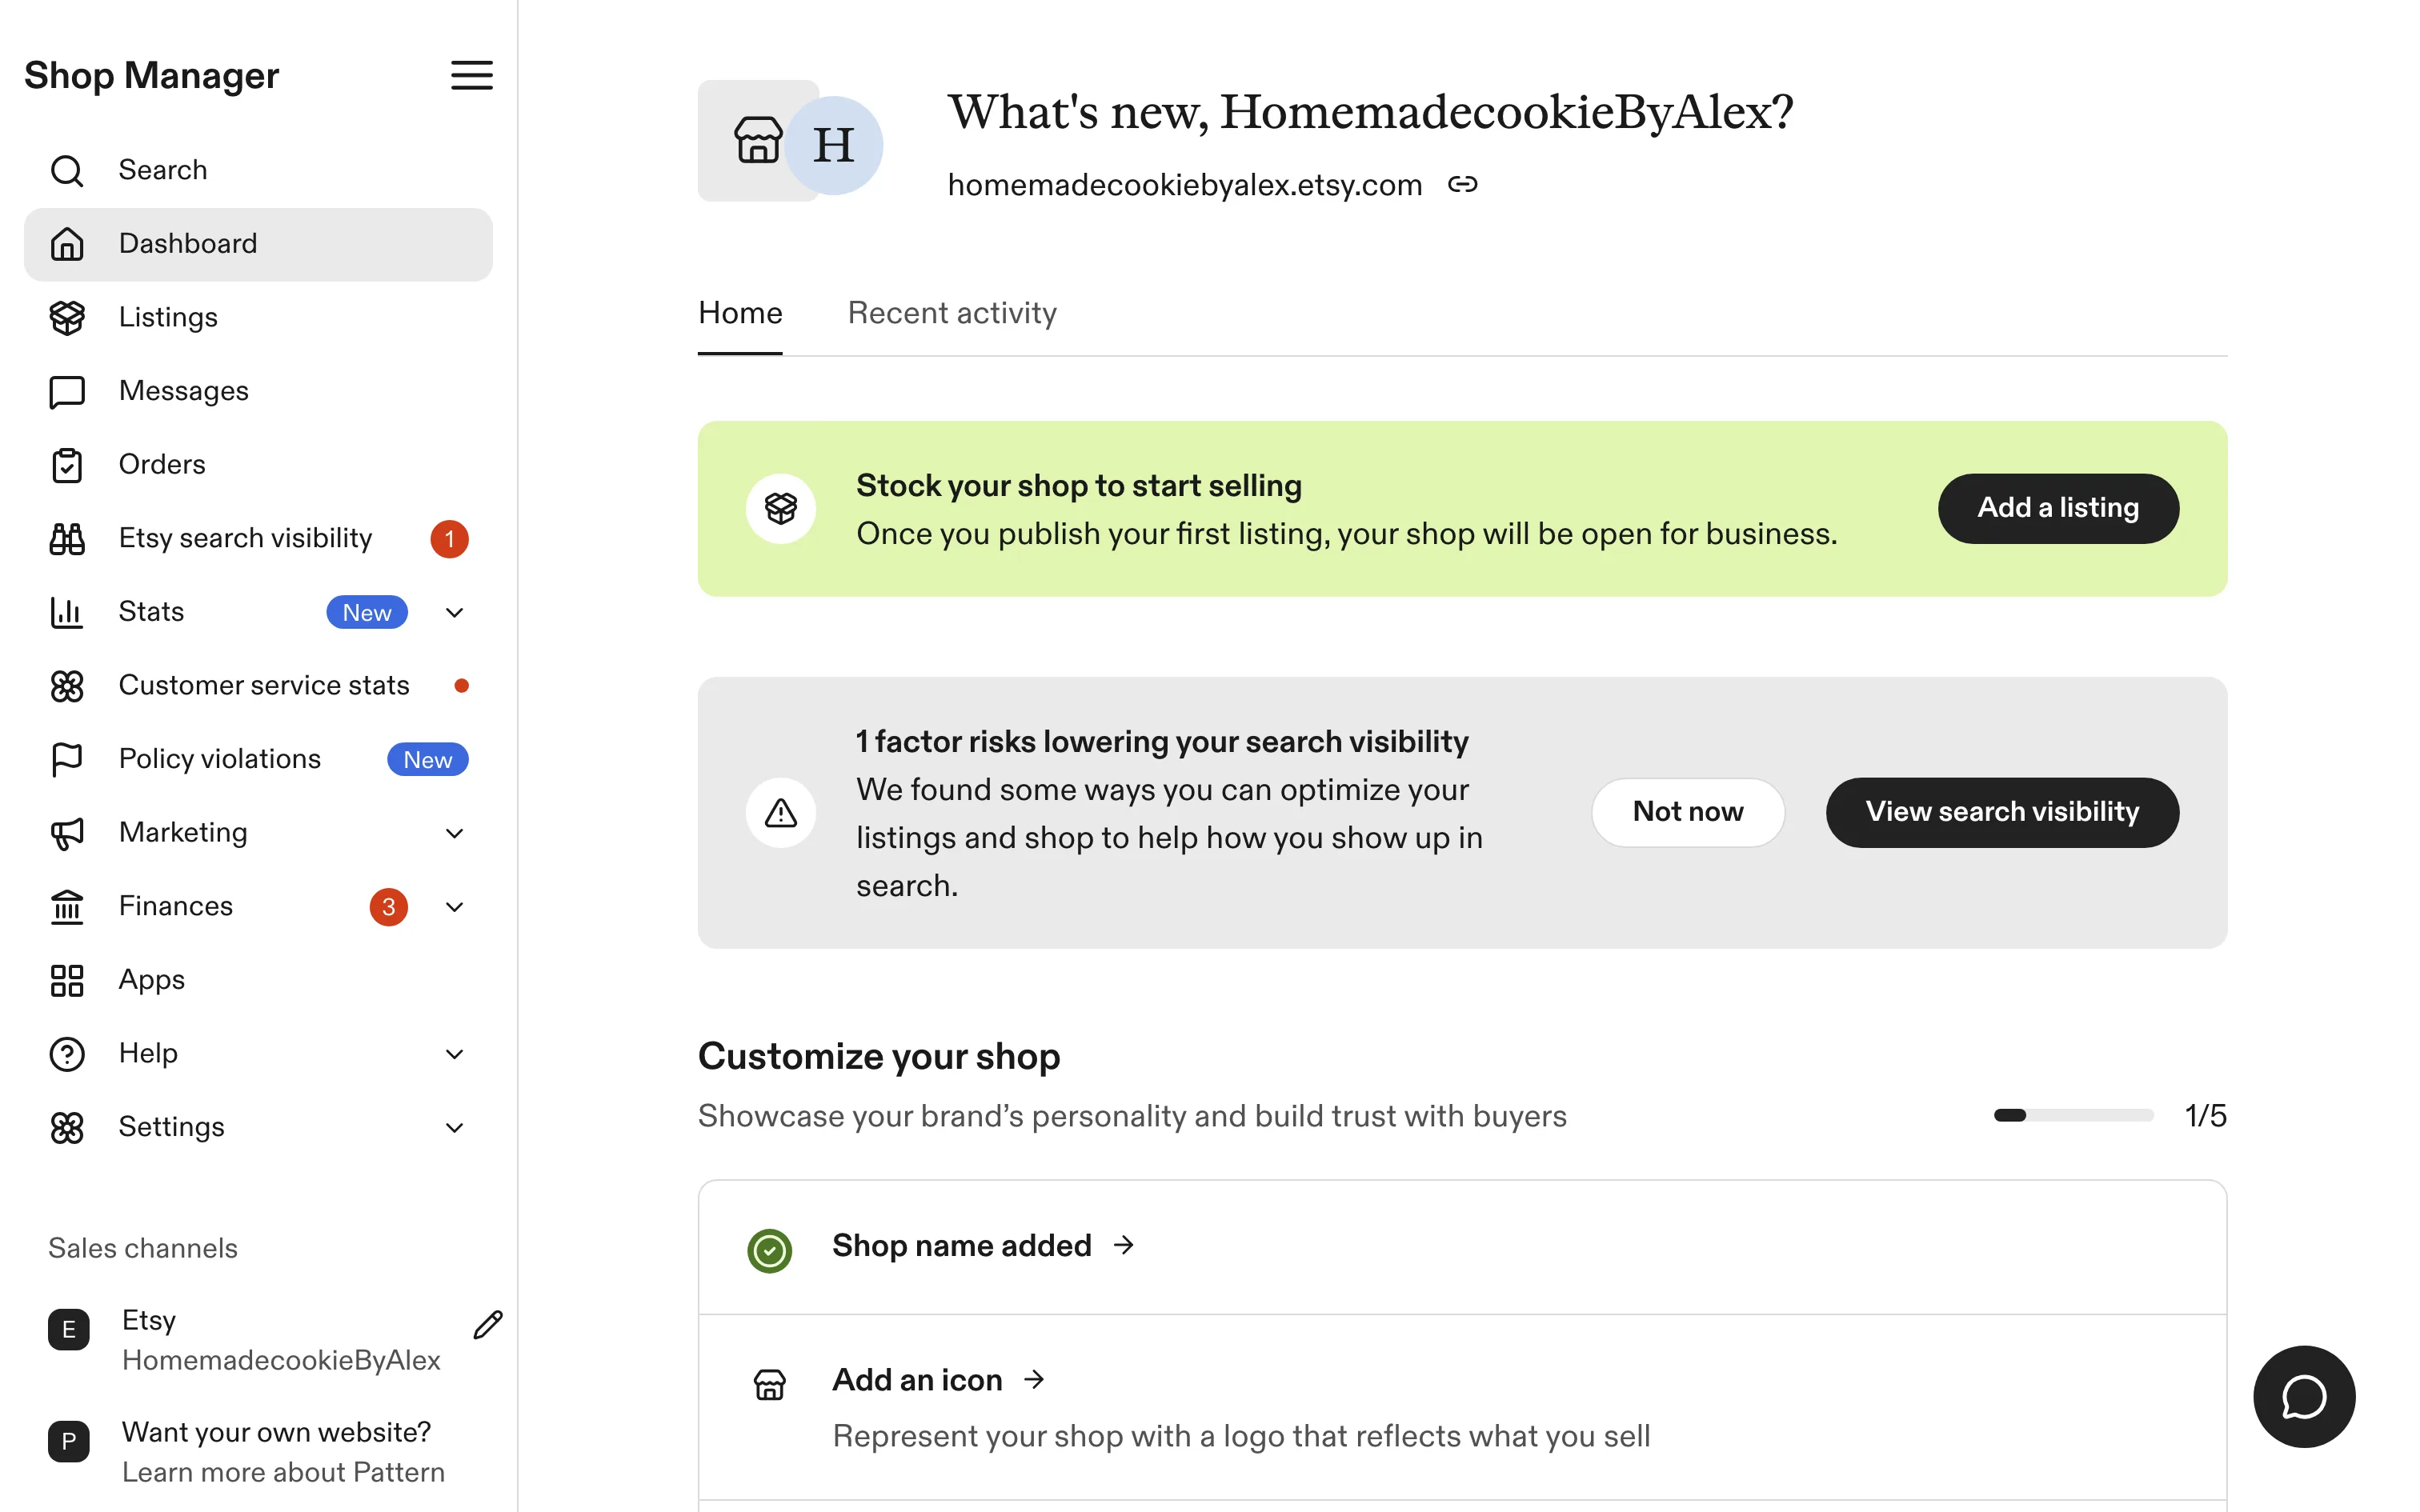Click the Finances bank icon

[67, 907]
